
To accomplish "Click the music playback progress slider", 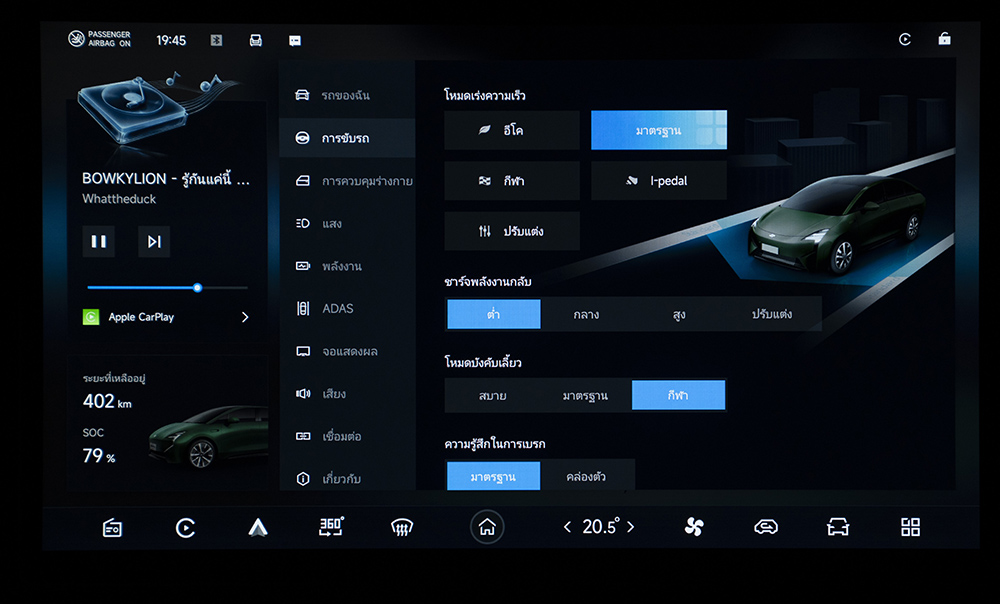I will [x=167, y=288].
